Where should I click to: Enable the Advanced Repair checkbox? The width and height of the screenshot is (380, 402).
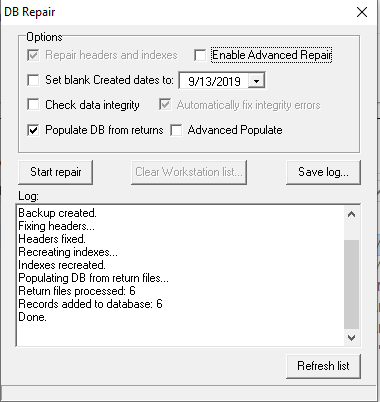[200, 55]
